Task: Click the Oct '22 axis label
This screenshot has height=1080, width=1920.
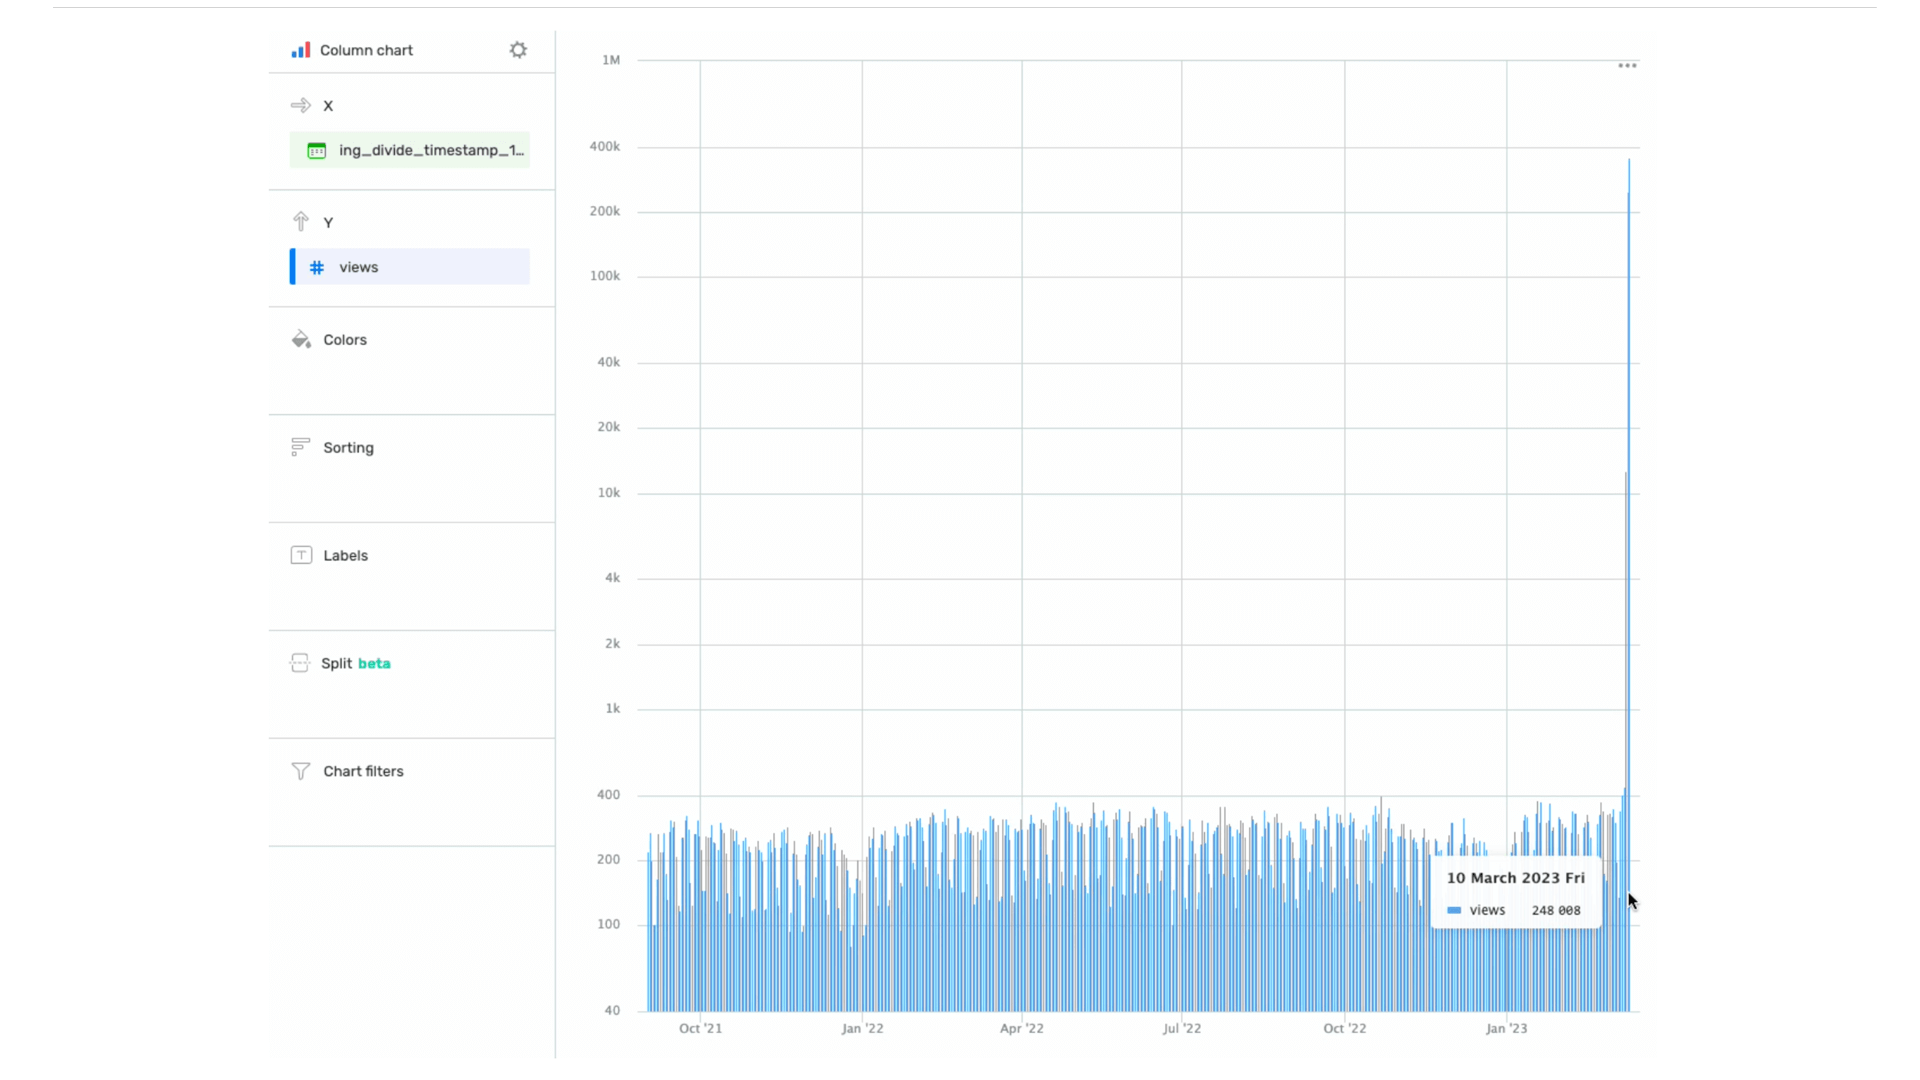Action: coord(1345,1028)
